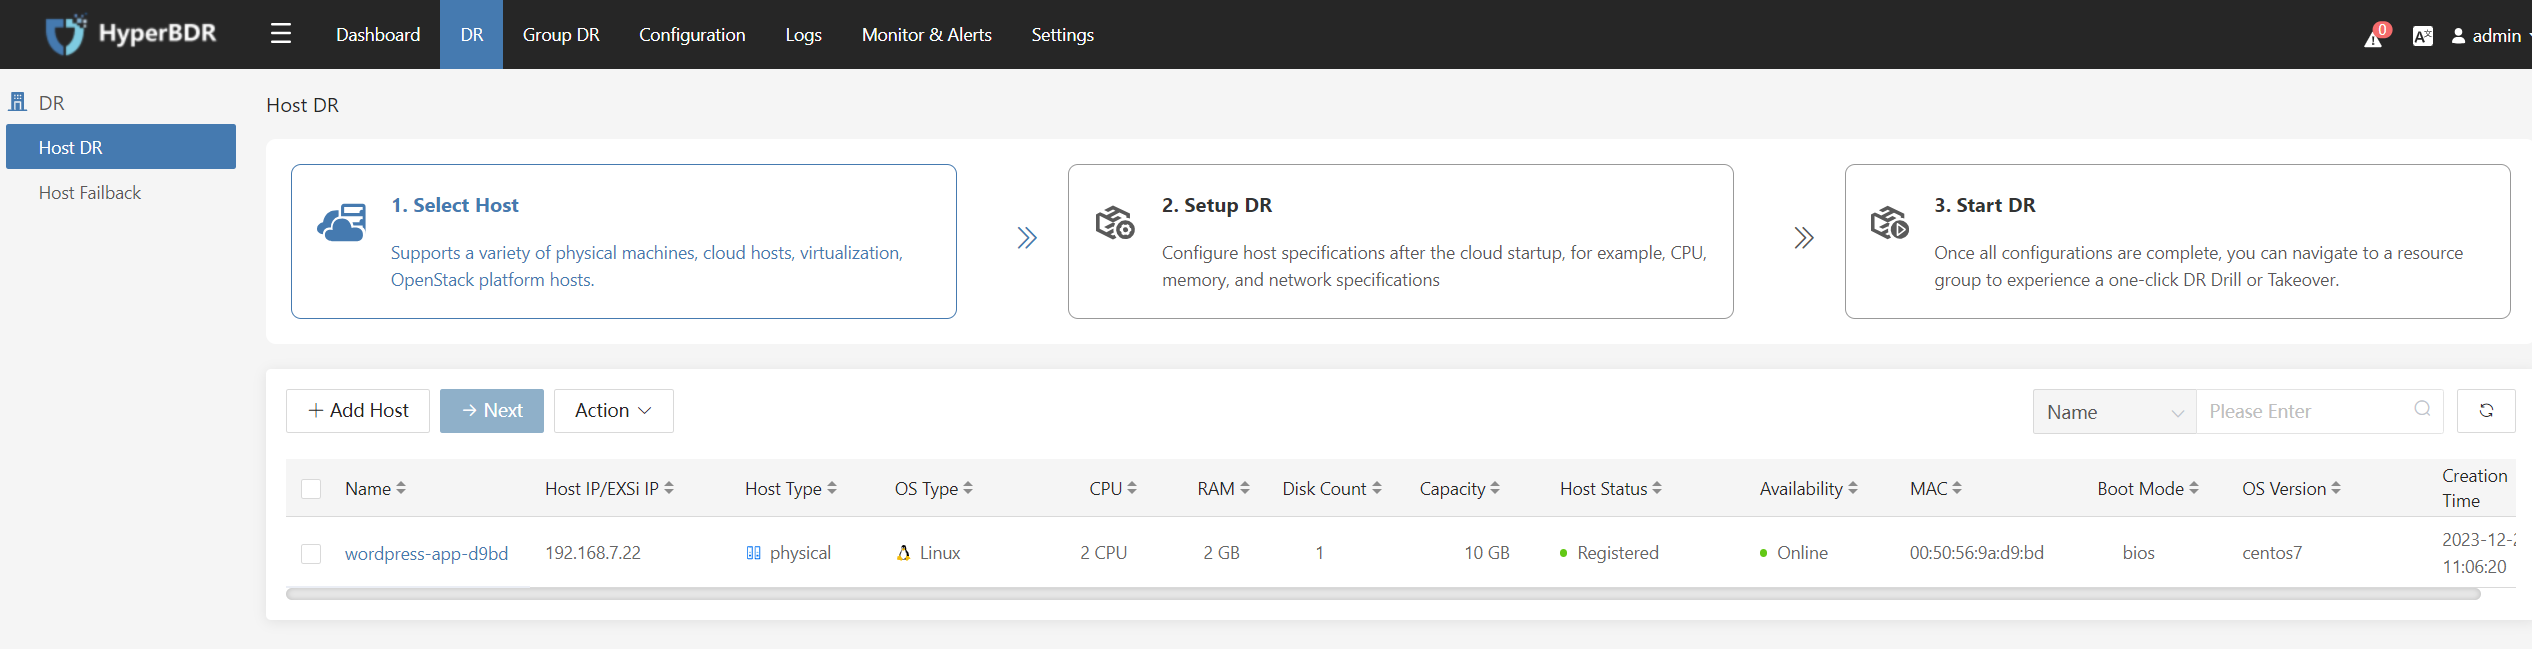The image size is (2532, 649).
Task: Click the Setup DR step icon
Action: tap(1115, 223)
